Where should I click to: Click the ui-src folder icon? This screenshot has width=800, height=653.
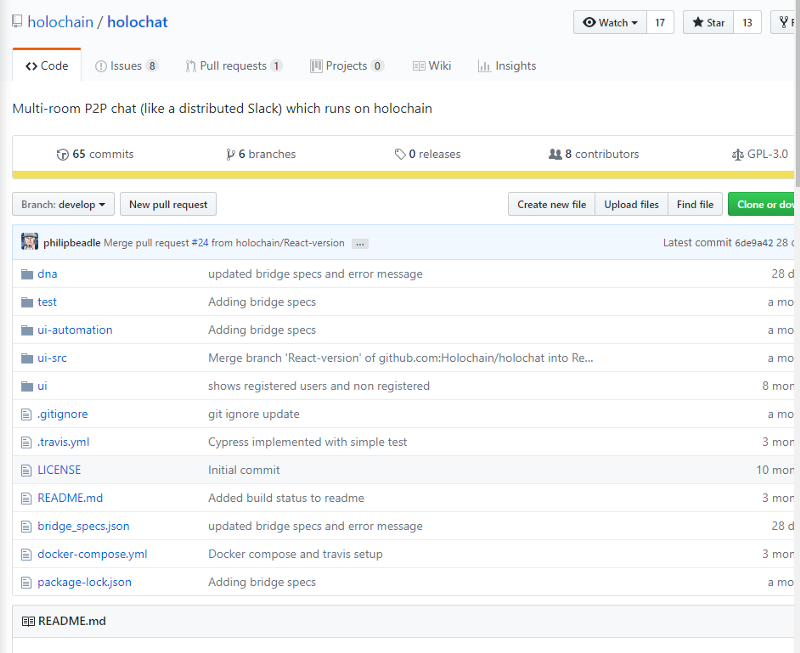pos(27,358)
